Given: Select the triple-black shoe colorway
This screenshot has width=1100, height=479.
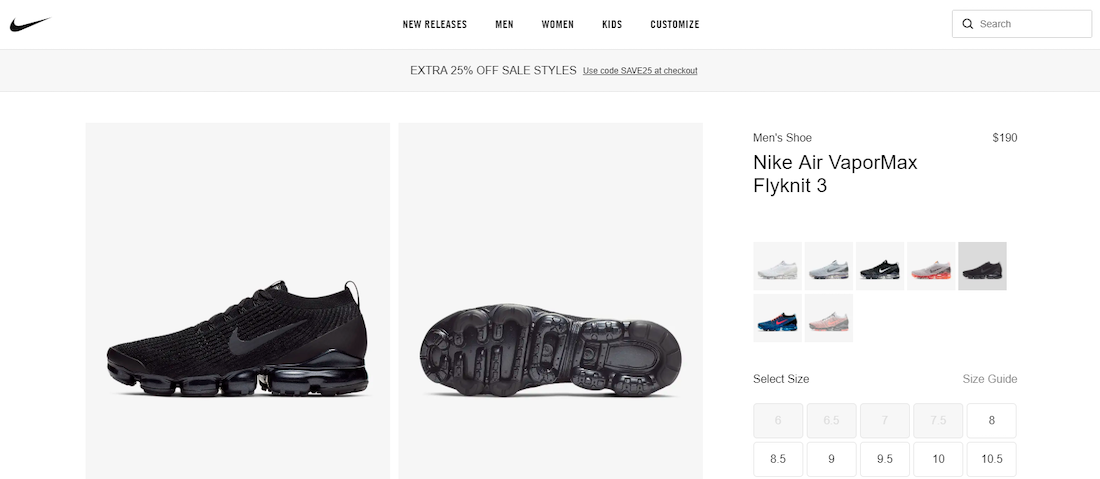Looking at the screenshot, I should (x=982, y=266).
